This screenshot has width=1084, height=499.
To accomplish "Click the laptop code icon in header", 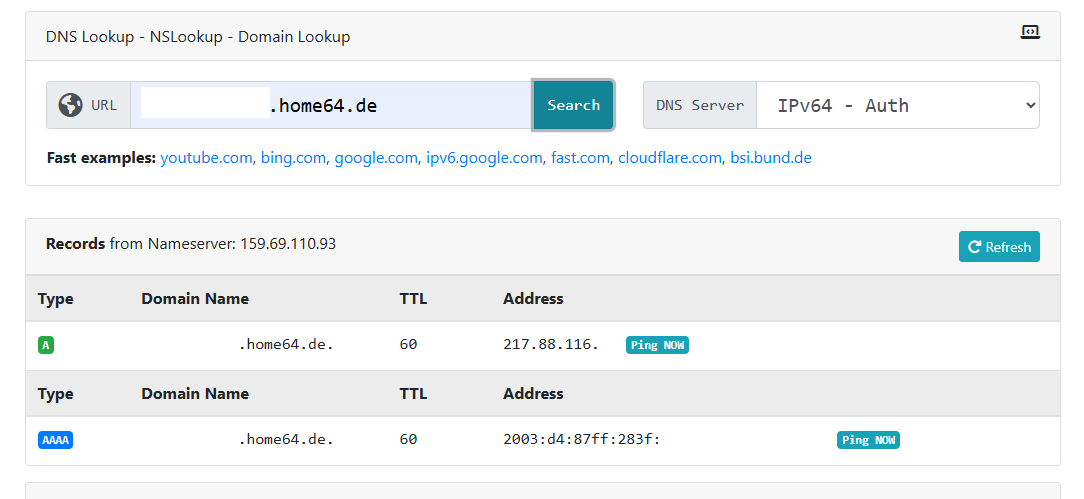I will coord(1030,32).
